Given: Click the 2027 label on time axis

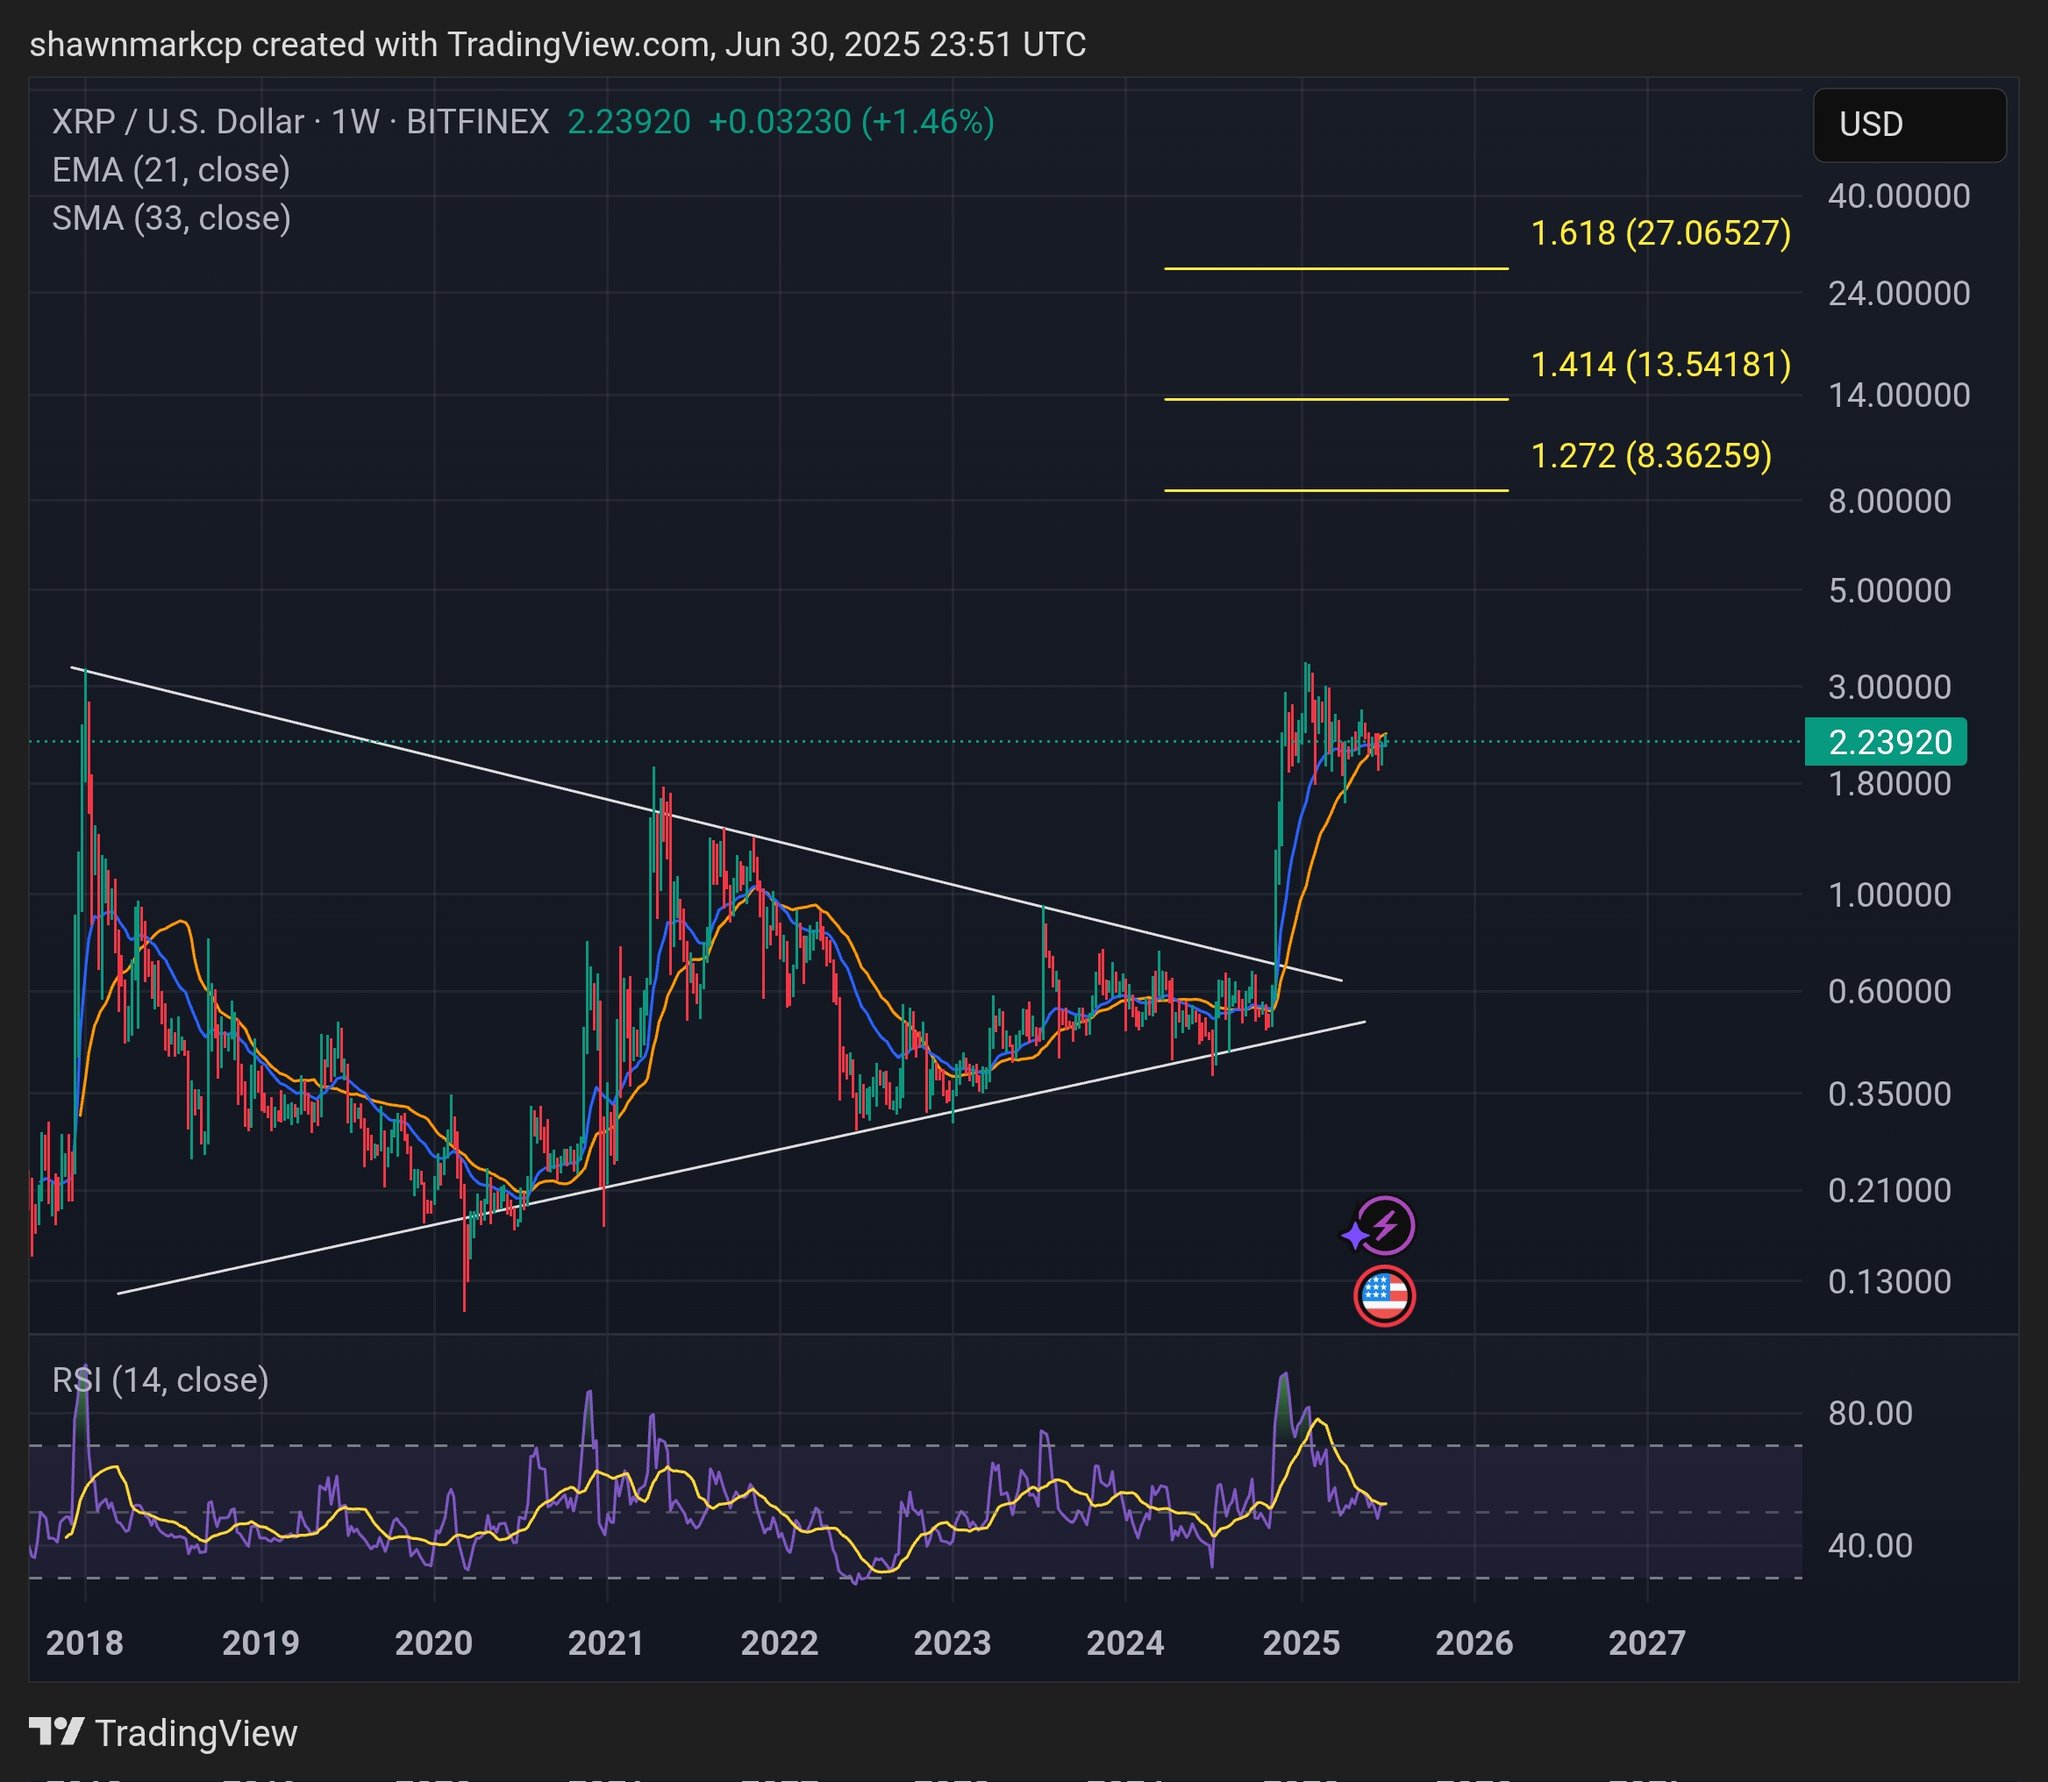Looking at the screenshot, I should click(1647, 1643).
